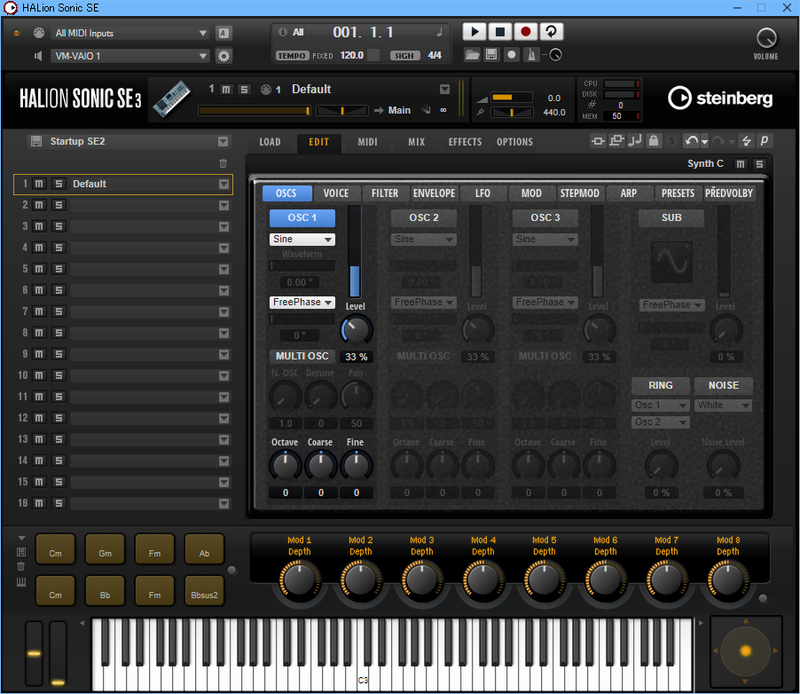Solo slot 1 Default in the rack
The height and width of the screenshot is (694, 800).
[59, 184]
